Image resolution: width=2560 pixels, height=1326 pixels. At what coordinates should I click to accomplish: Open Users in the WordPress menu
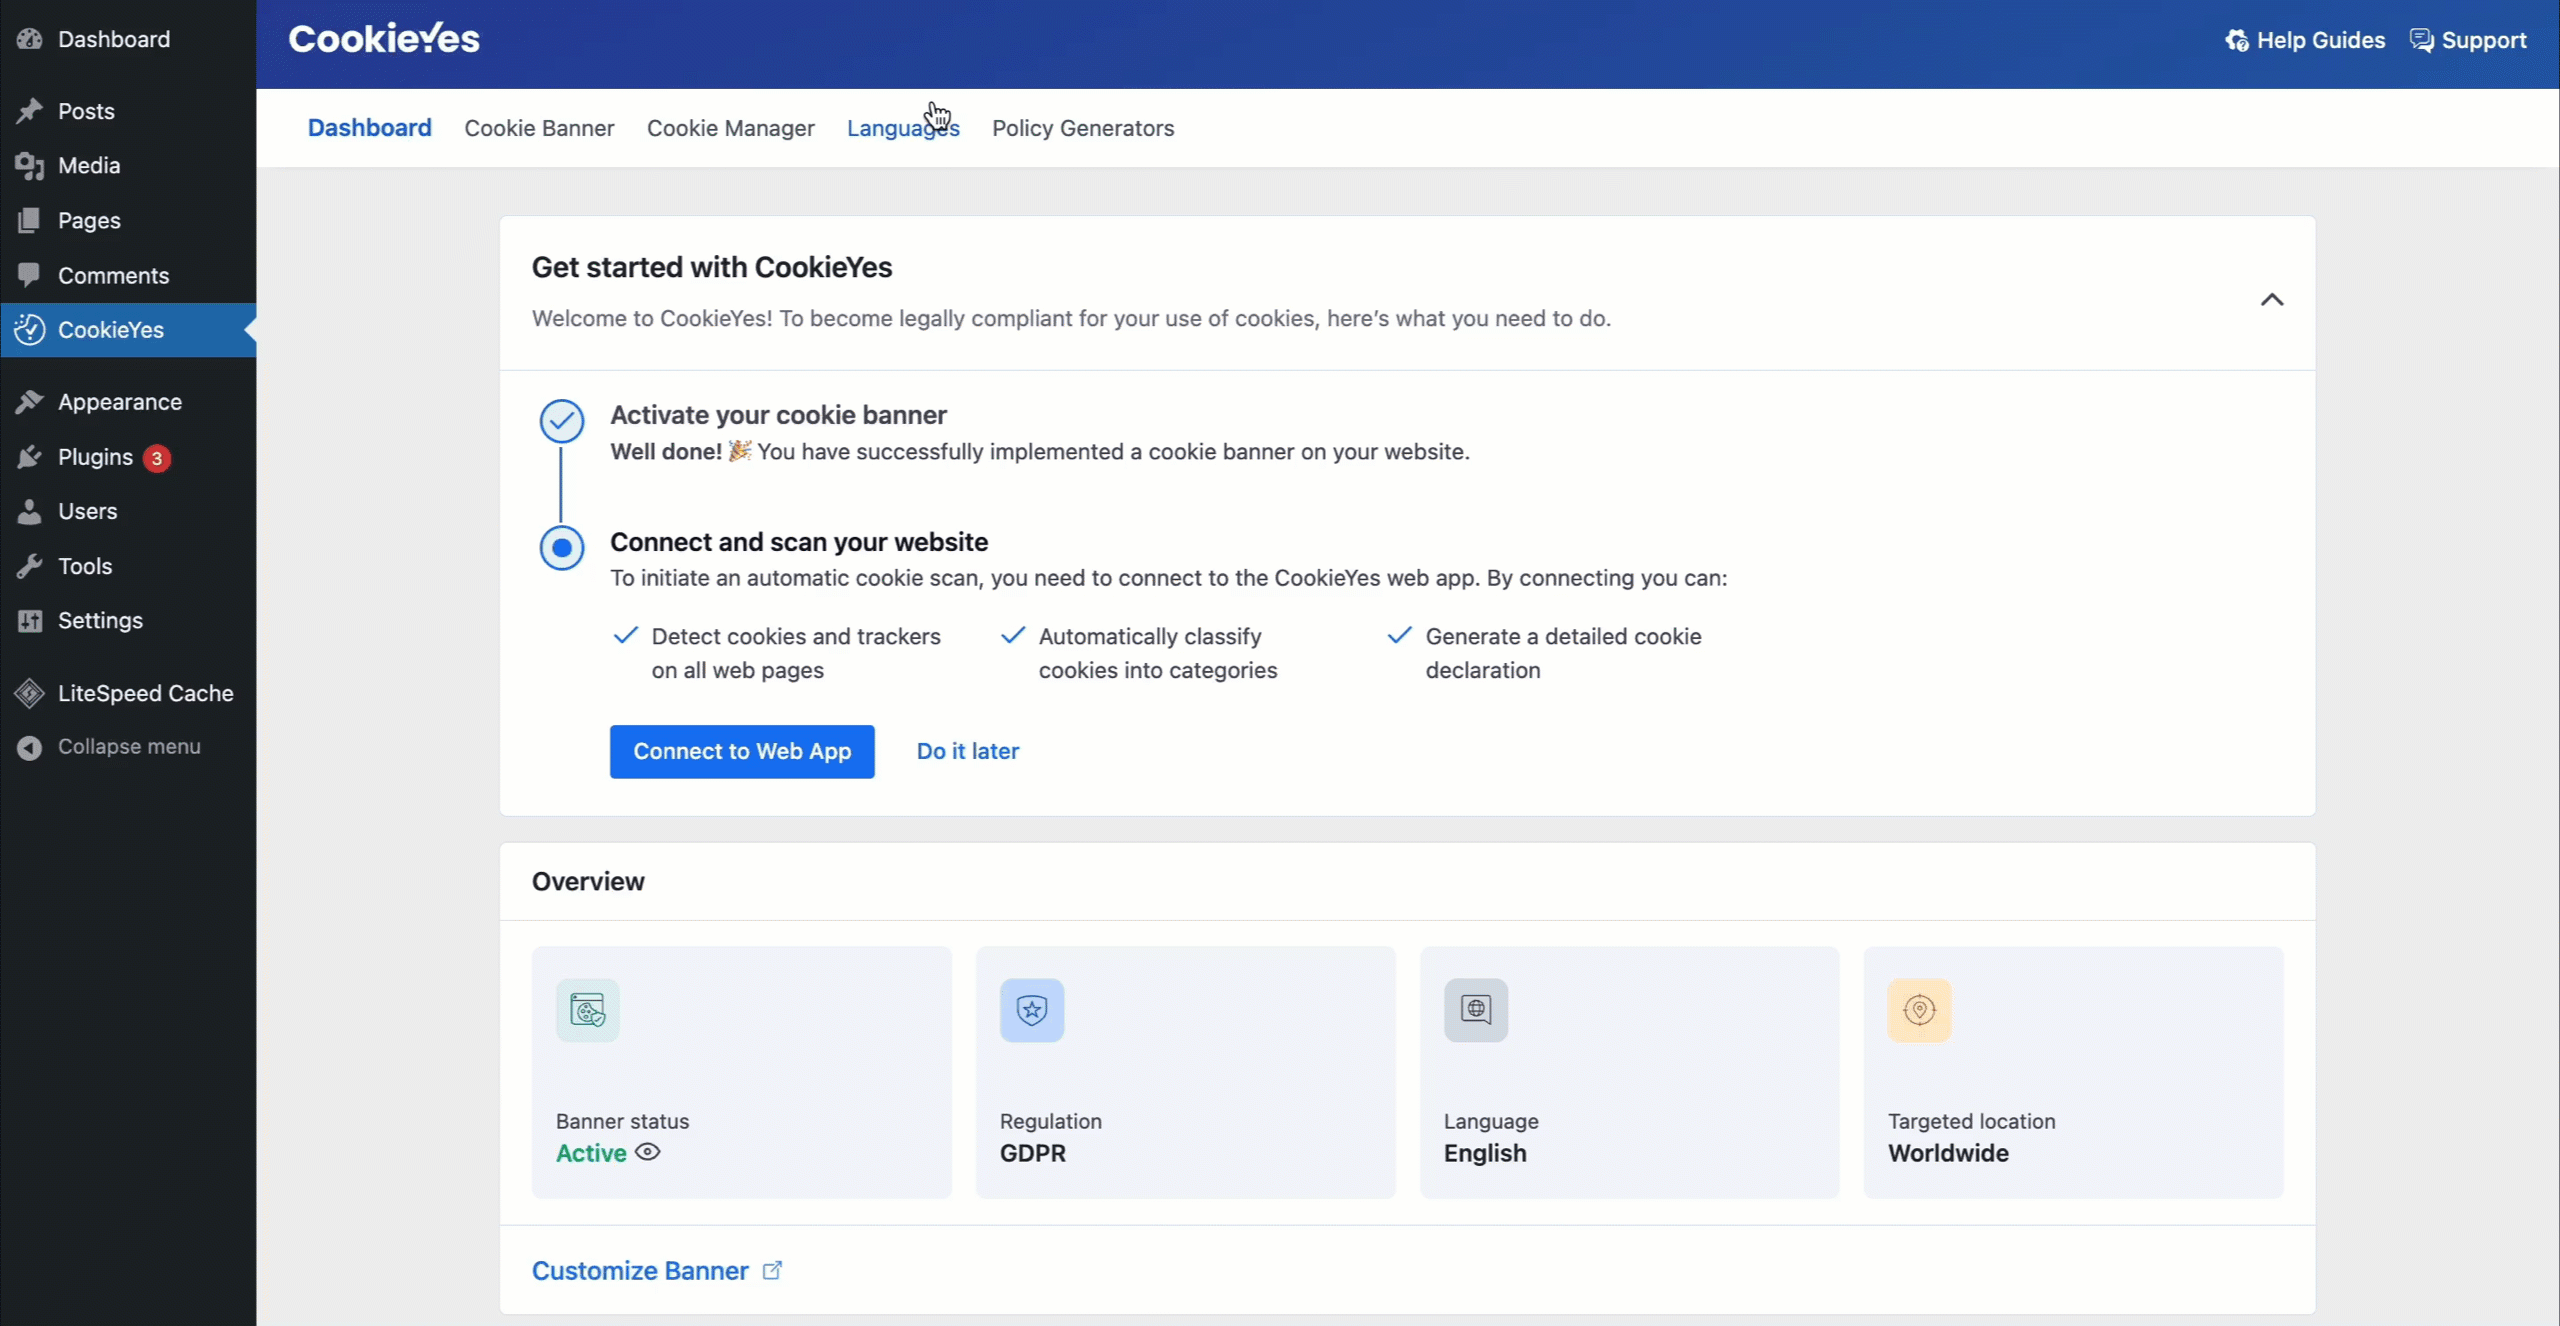(x=128, y=511)
